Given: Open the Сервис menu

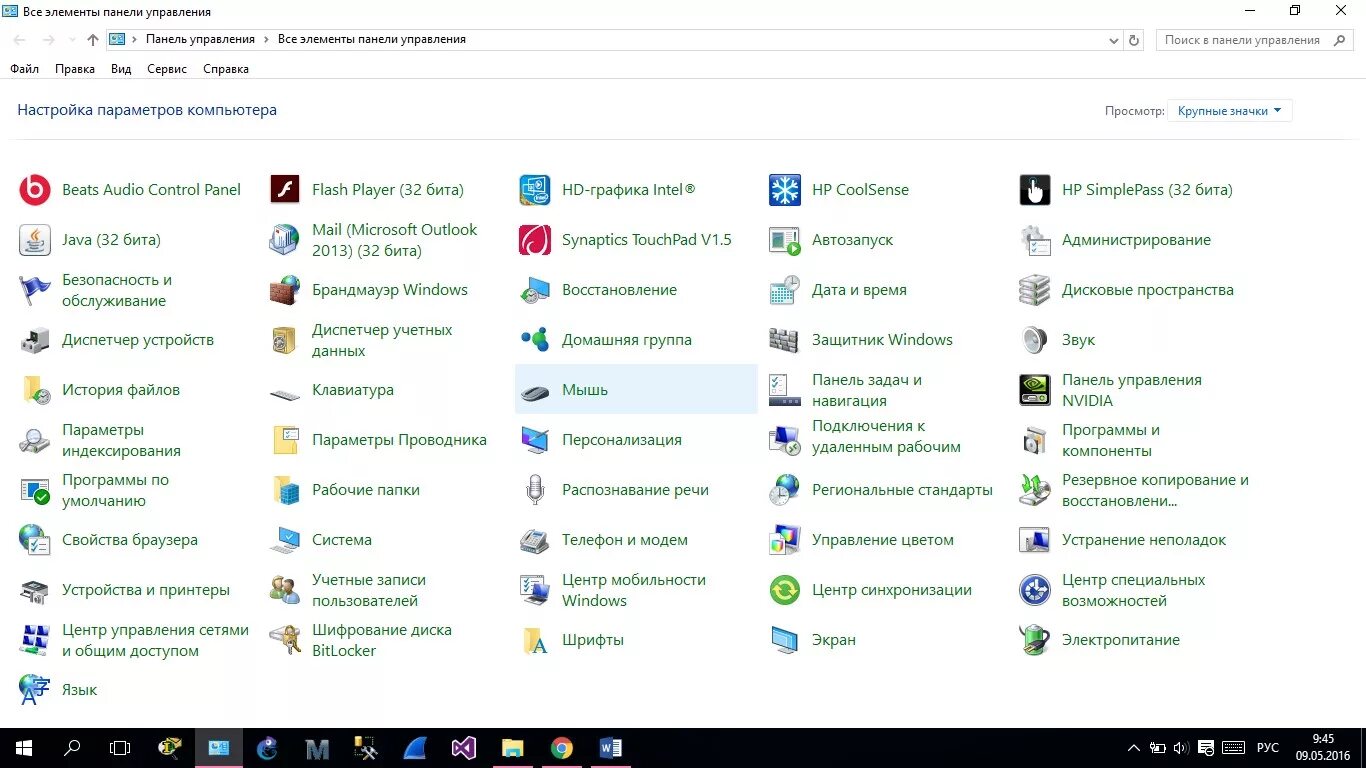Looking at the screenshot, I should (x=167, y=69).
